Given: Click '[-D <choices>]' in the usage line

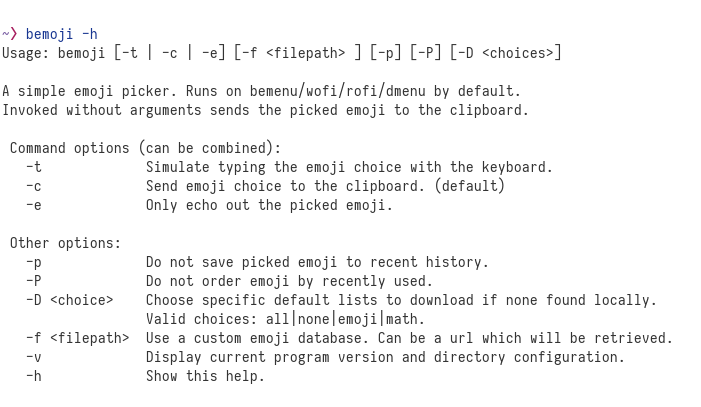Looking at the screenshot, I should tap(505, 53).
